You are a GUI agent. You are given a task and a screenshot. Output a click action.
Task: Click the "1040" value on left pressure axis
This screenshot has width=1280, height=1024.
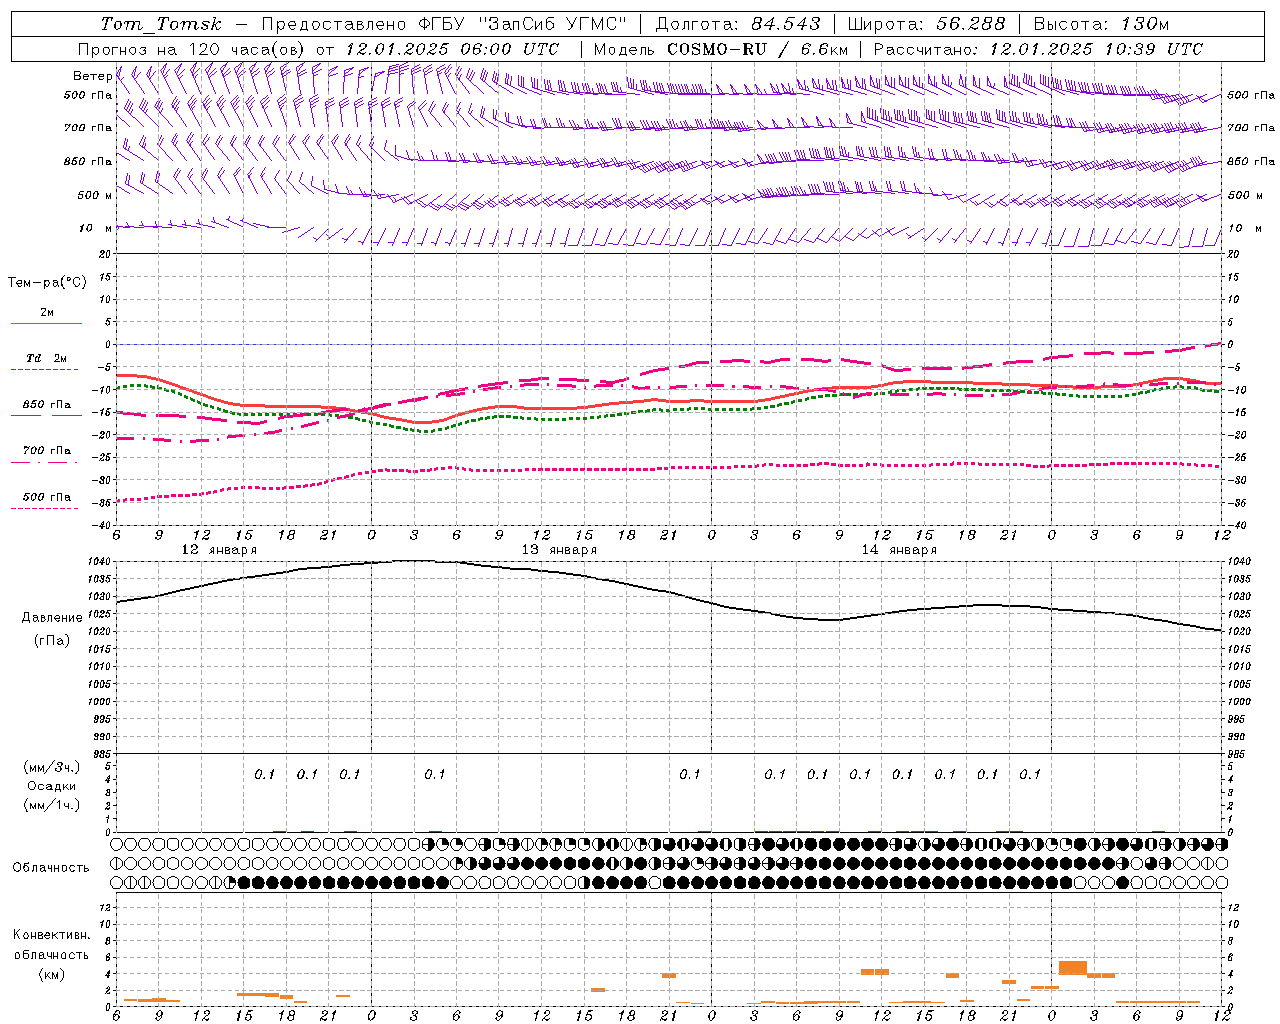tap(98, 562)
